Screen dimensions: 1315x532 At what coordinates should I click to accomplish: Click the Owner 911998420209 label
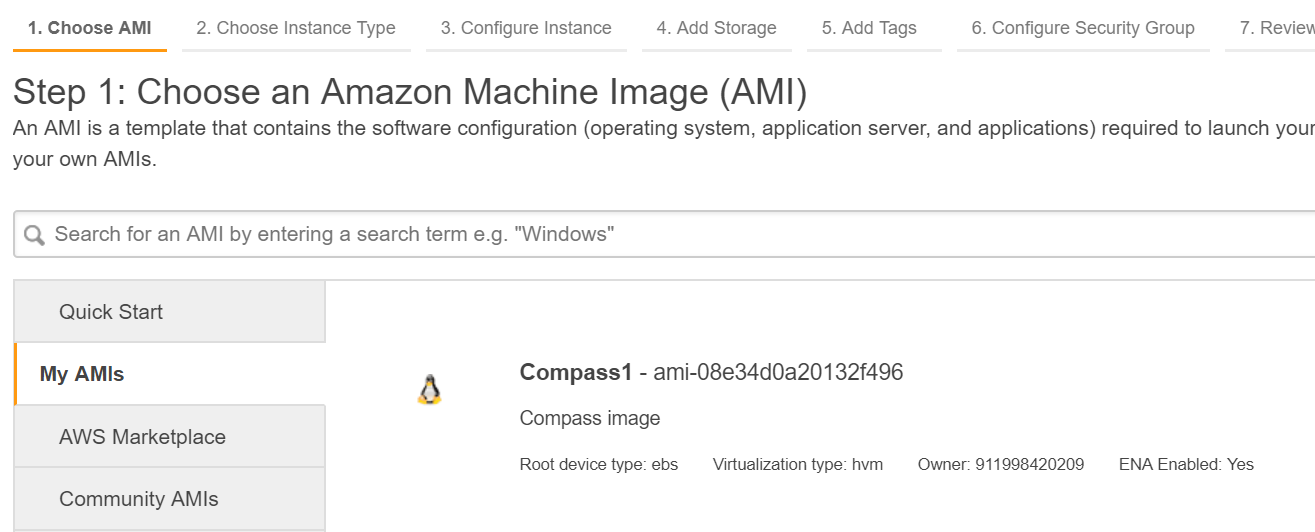coord(1000,464)
